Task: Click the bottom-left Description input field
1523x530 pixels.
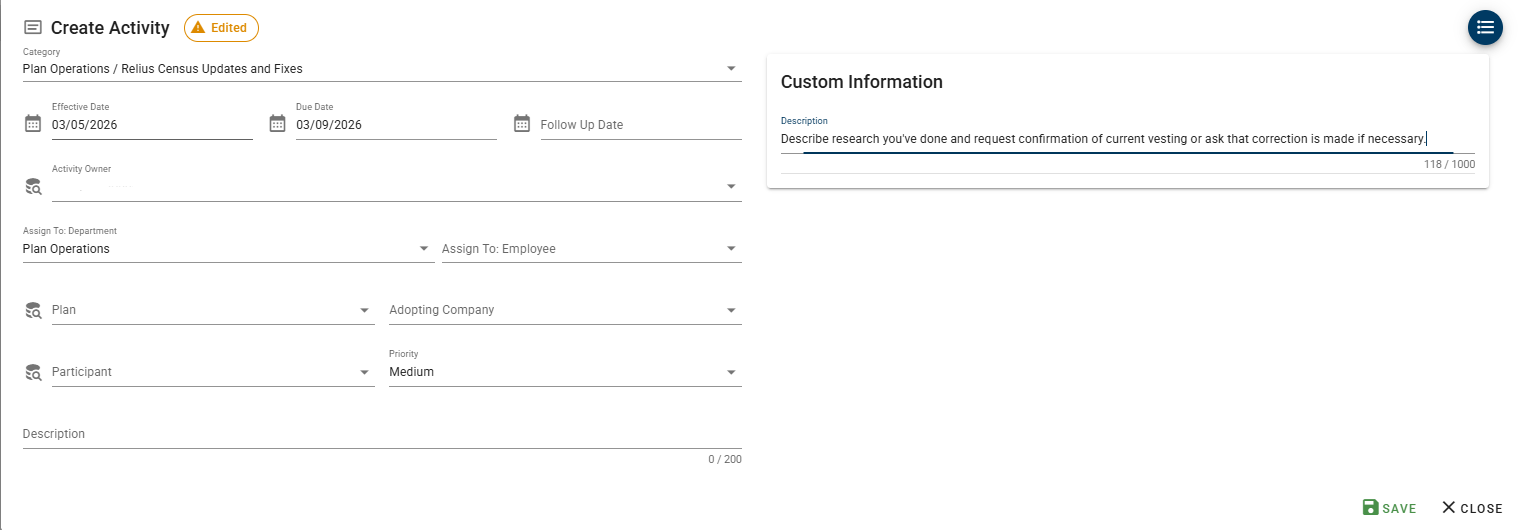Action: pyautogui.click(x=380, y=435)
